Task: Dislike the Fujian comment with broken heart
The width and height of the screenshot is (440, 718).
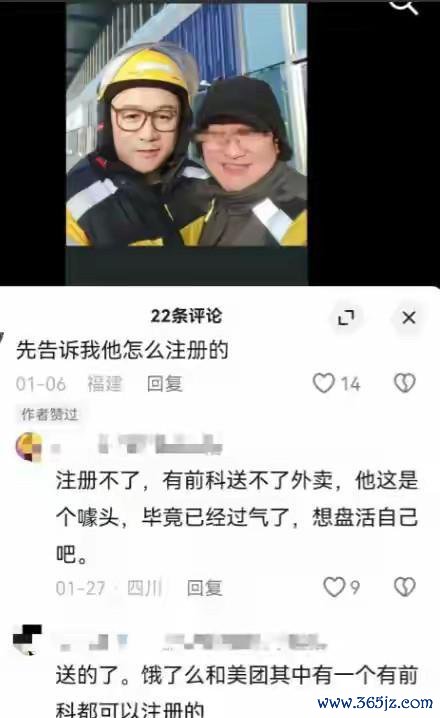Action: [405, 383]
